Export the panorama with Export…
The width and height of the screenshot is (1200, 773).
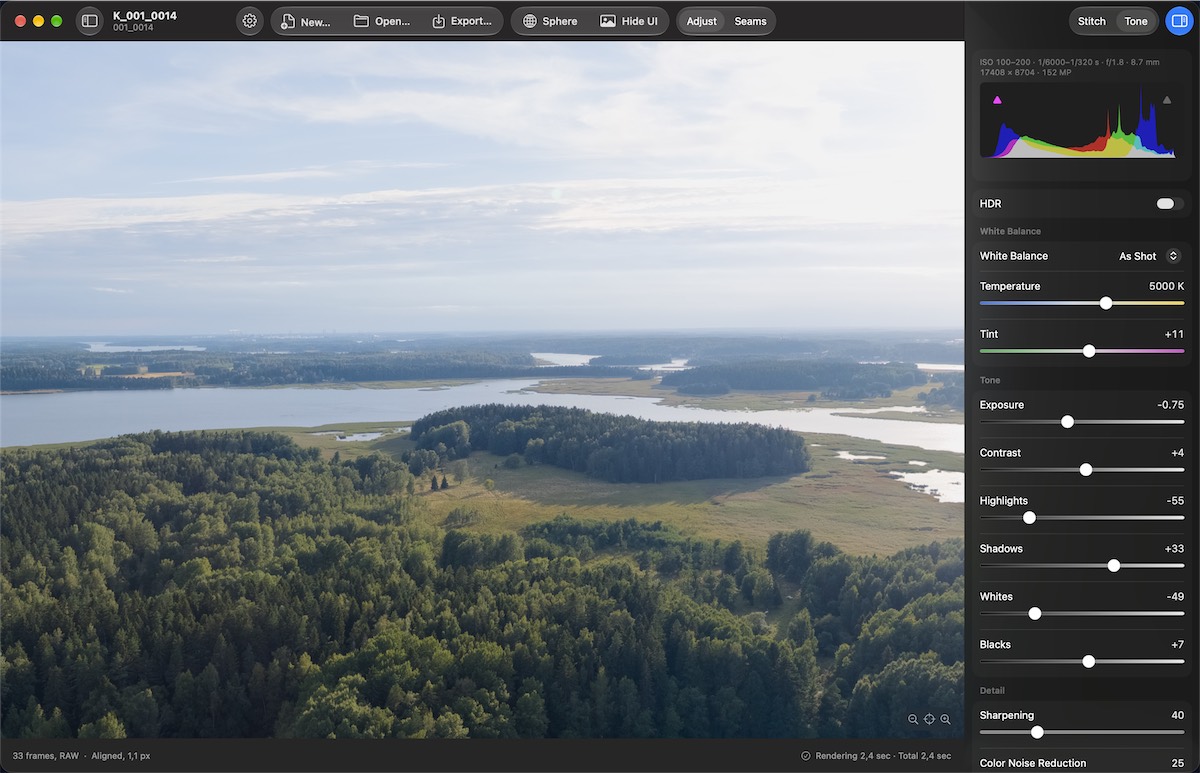462,21
